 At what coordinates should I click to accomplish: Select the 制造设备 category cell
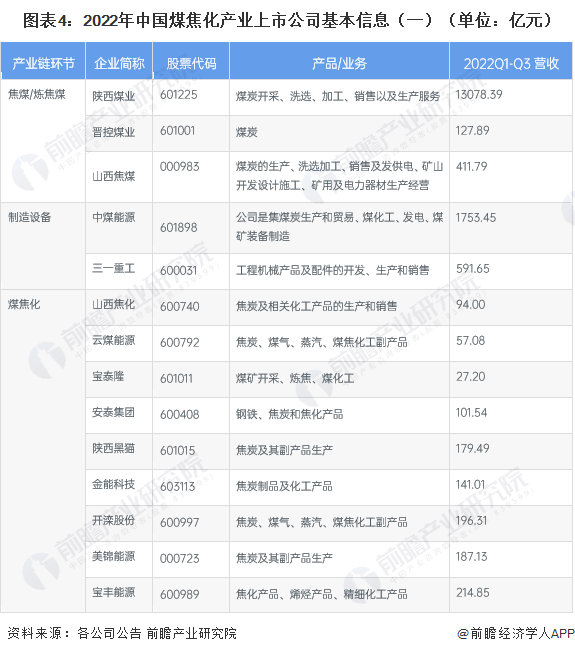[x=43, y=246]
